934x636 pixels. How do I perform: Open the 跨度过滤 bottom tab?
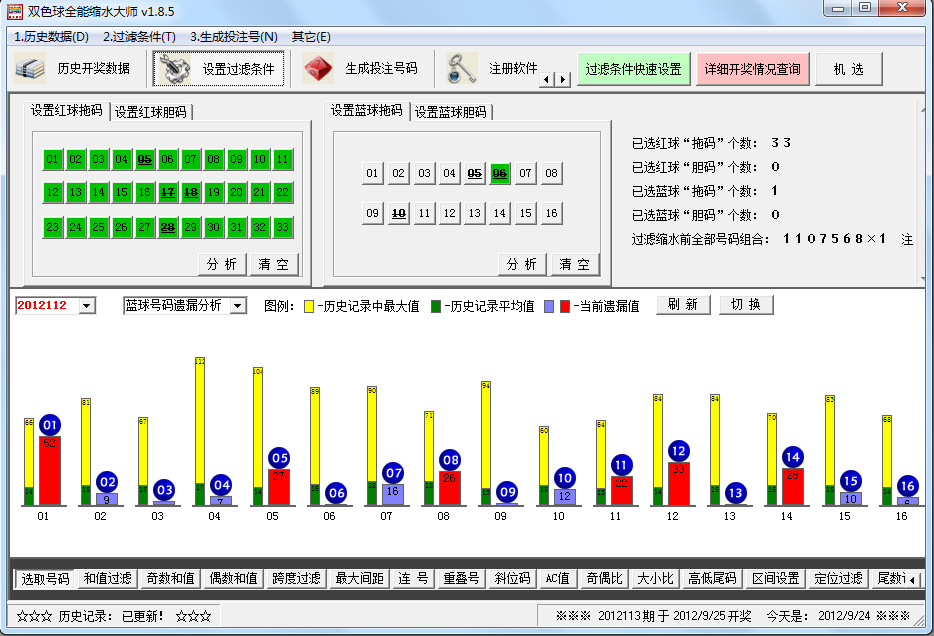click(296, 578)
